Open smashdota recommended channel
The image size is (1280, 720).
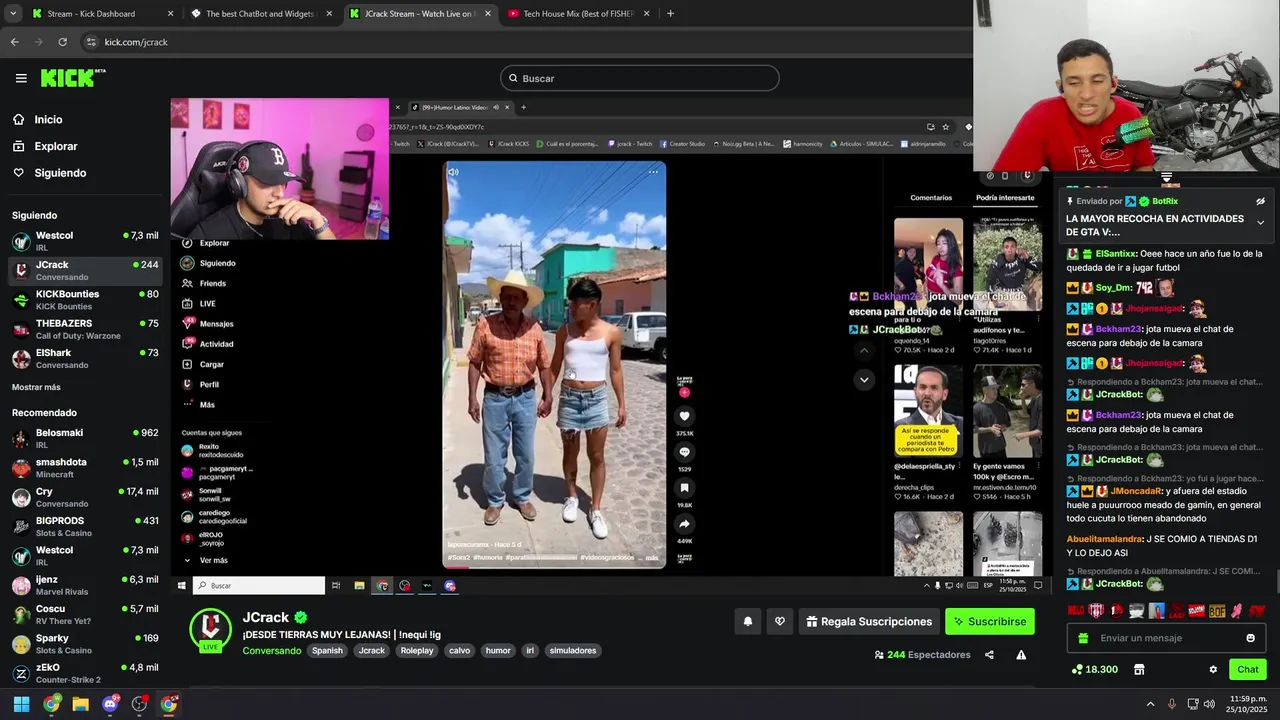coord(85,467)
